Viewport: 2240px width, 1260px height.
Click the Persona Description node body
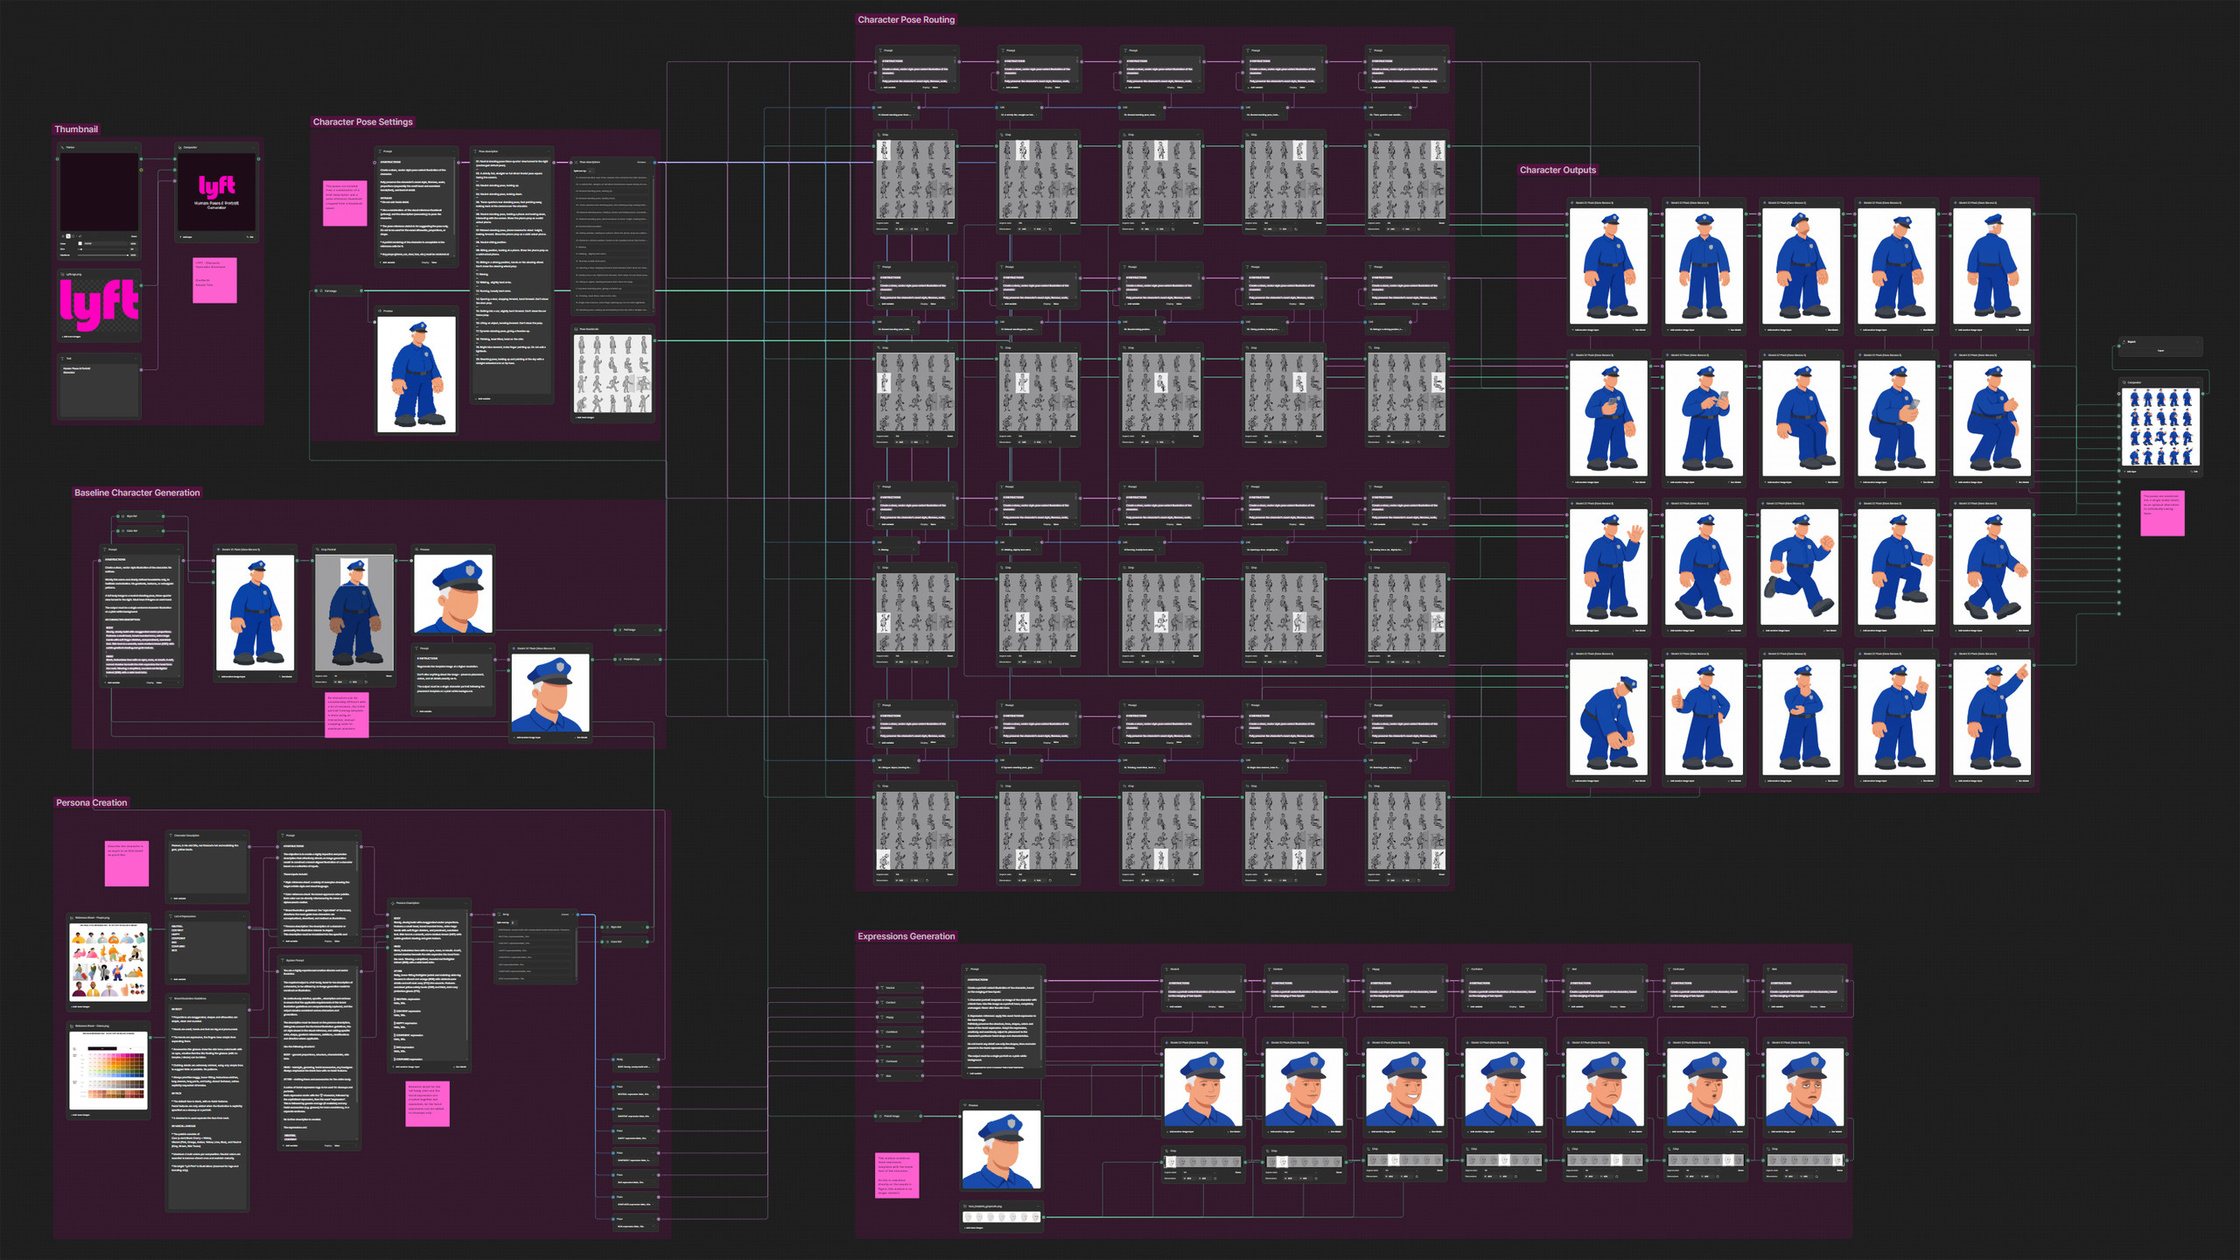(x=429, y=986)
